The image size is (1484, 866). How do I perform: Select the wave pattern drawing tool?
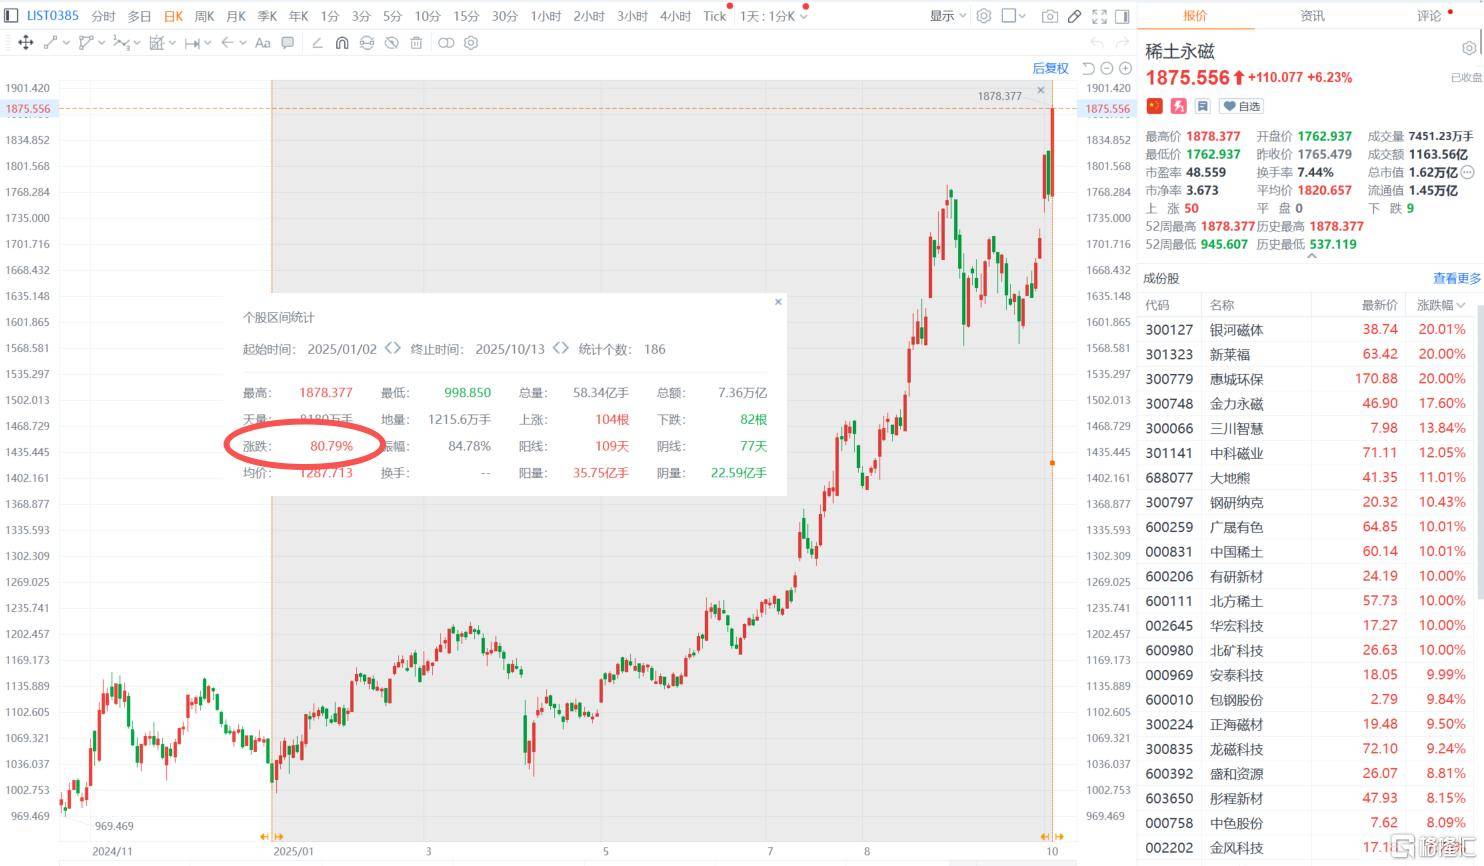(x=121, y=43)
